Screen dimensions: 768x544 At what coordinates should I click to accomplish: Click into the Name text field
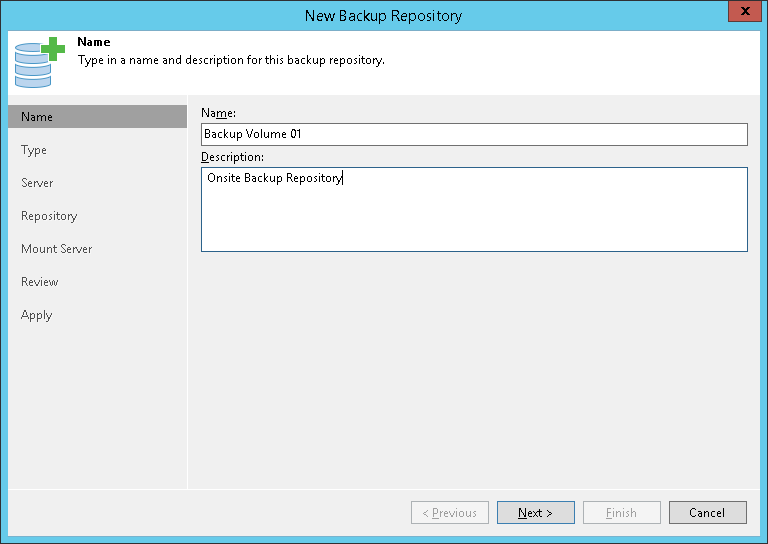point(474,134)
